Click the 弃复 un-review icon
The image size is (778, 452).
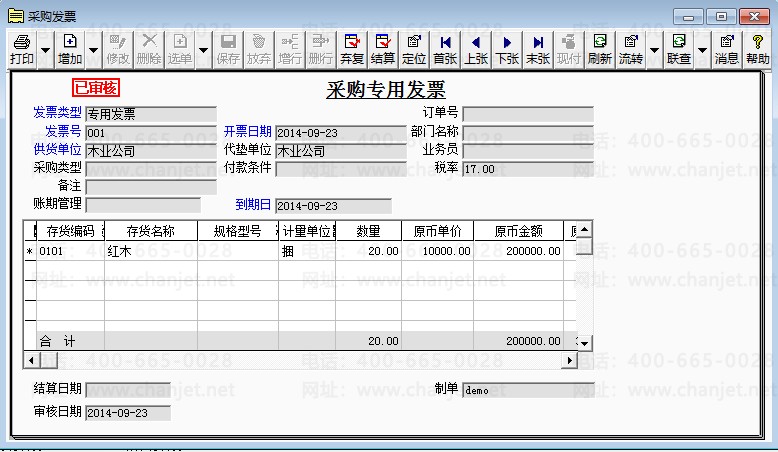(352, 50)
